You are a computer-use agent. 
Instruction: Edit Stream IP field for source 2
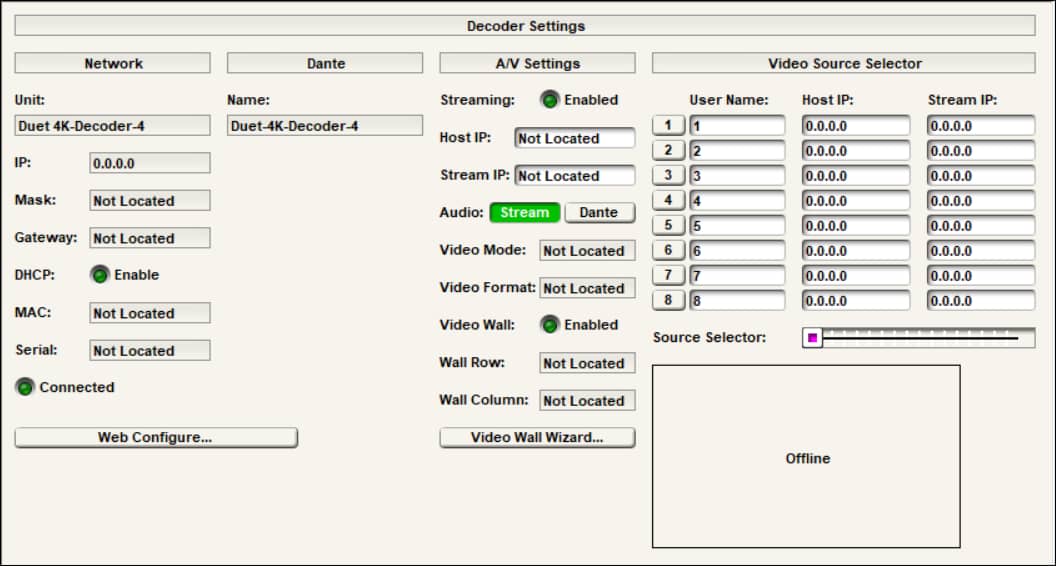(x=981, y=151)
